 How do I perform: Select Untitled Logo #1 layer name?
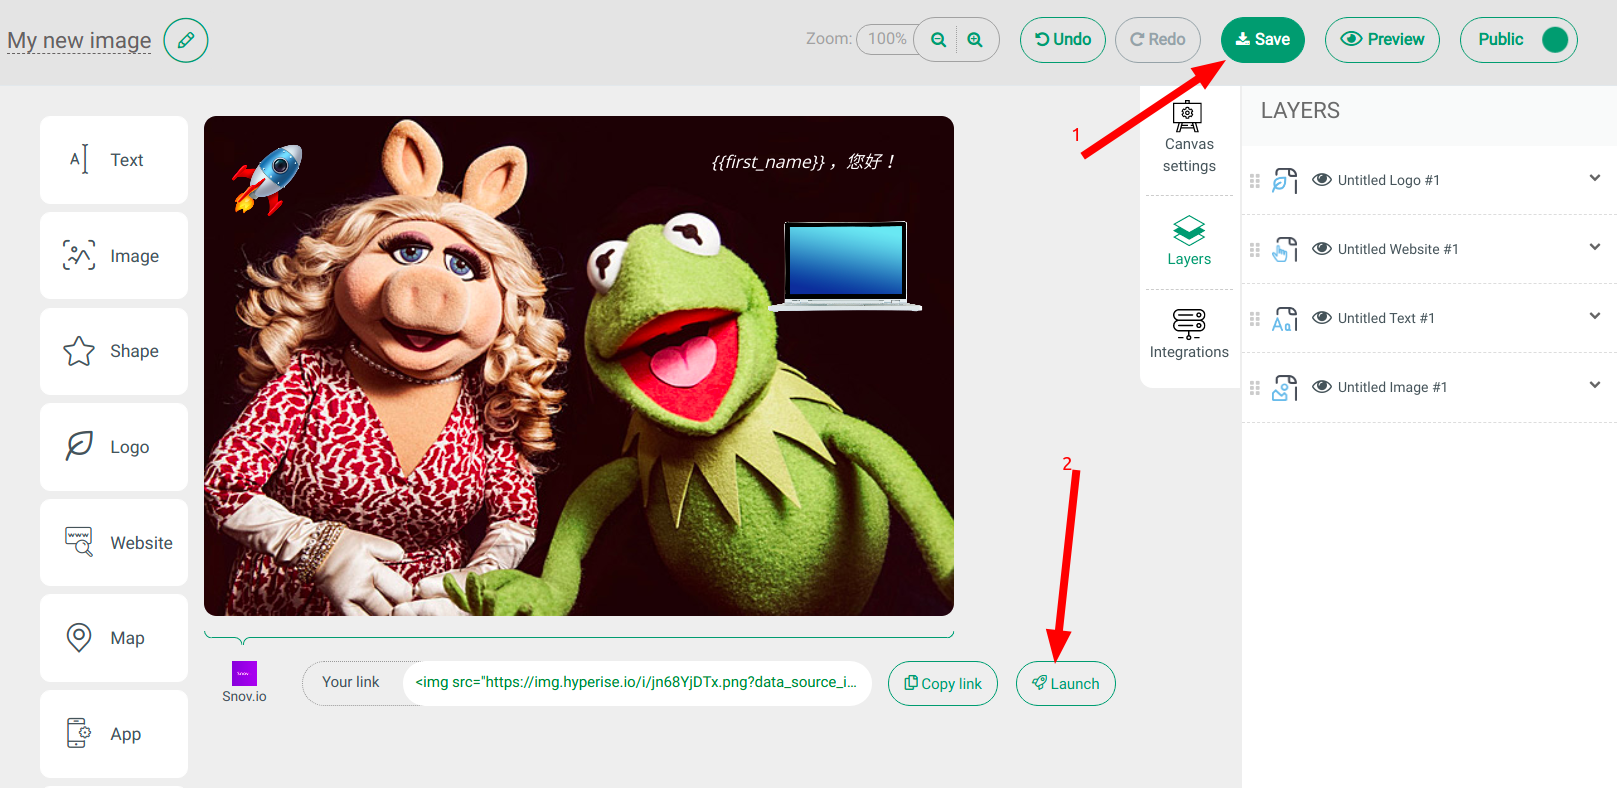point(1389,180)
